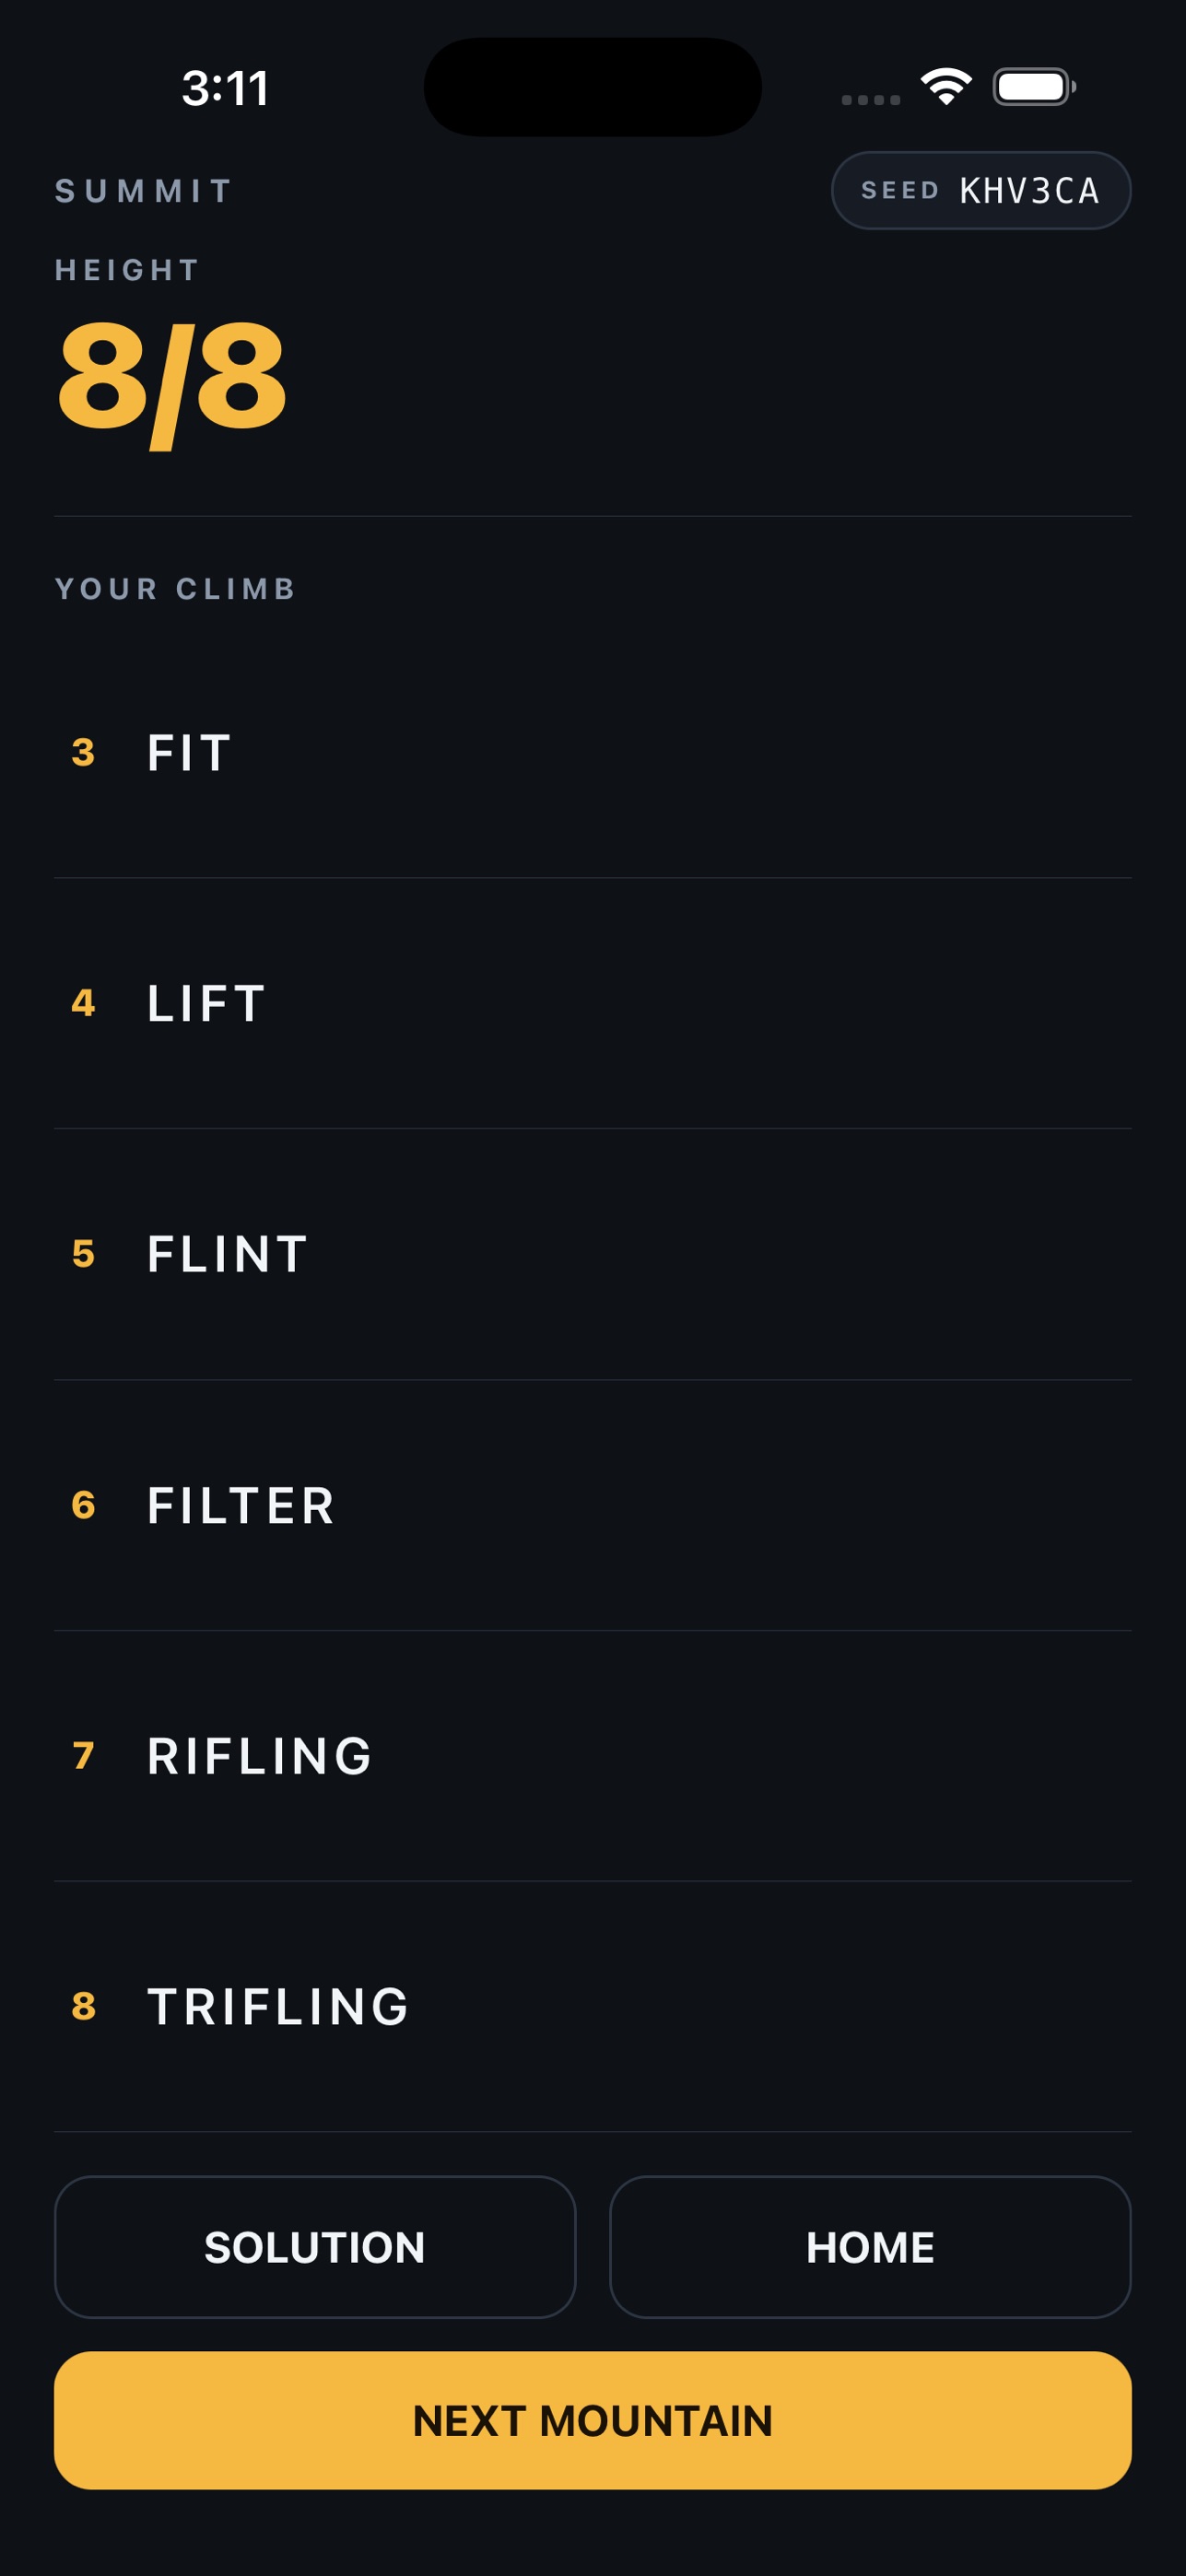Screen dimensions: 1186x2576
Task: Open the SOLUTION button
Action: tap(315, 2246)
